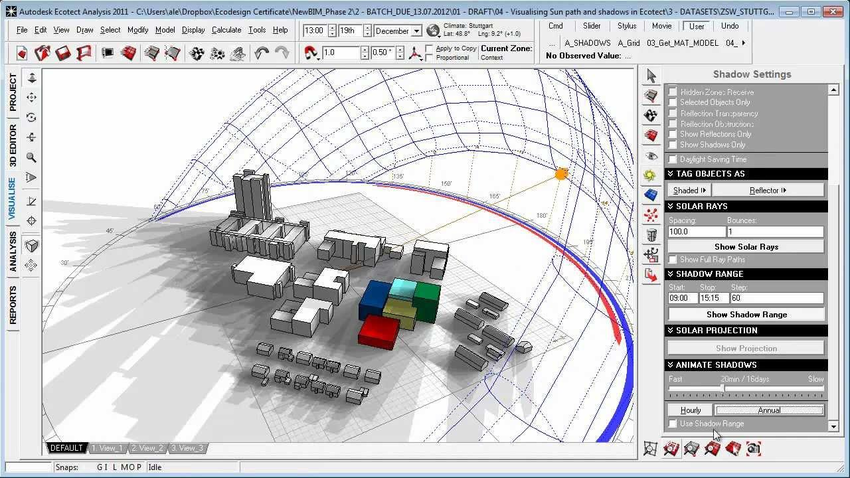850x478 pixels.
Task: Tick the Use Shadow Range checkbox
Action: click(x=673, y=424)
